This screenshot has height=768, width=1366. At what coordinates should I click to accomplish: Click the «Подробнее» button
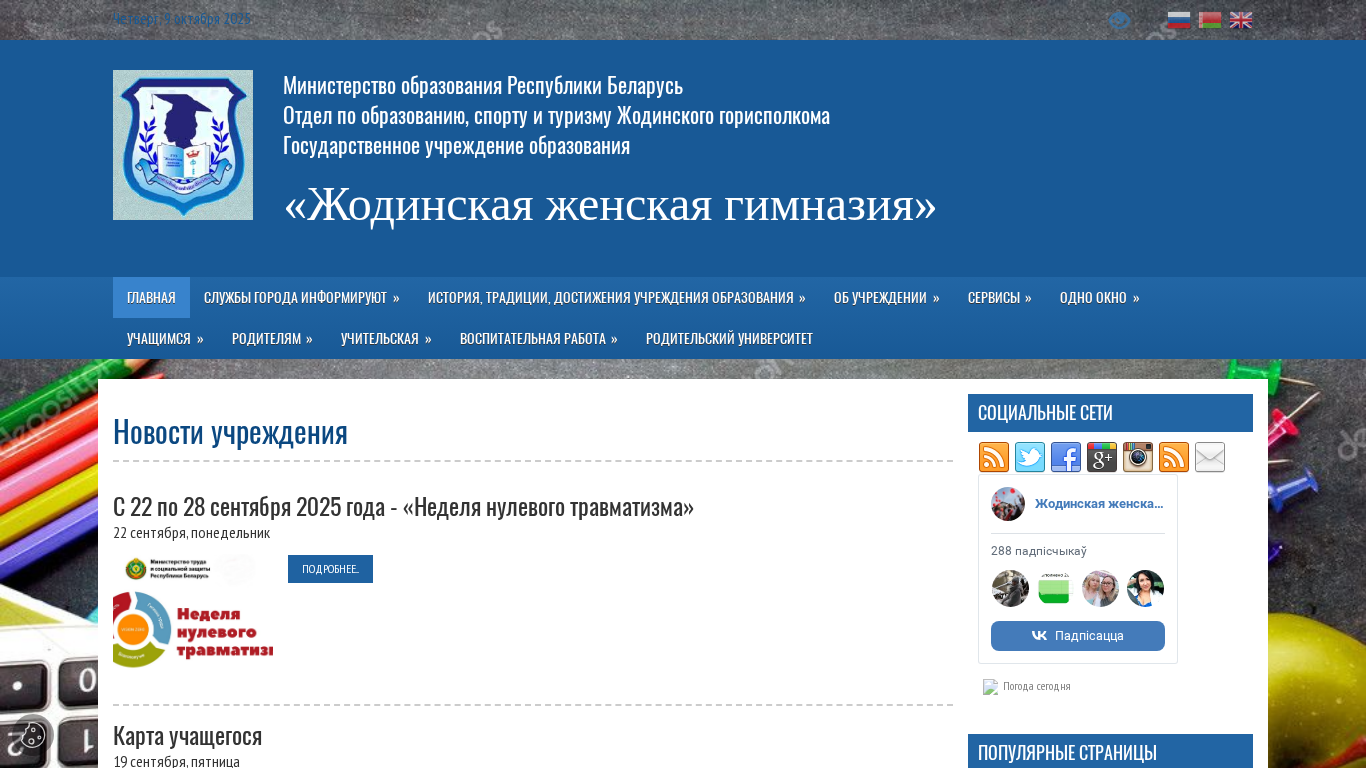click(330, 569)
